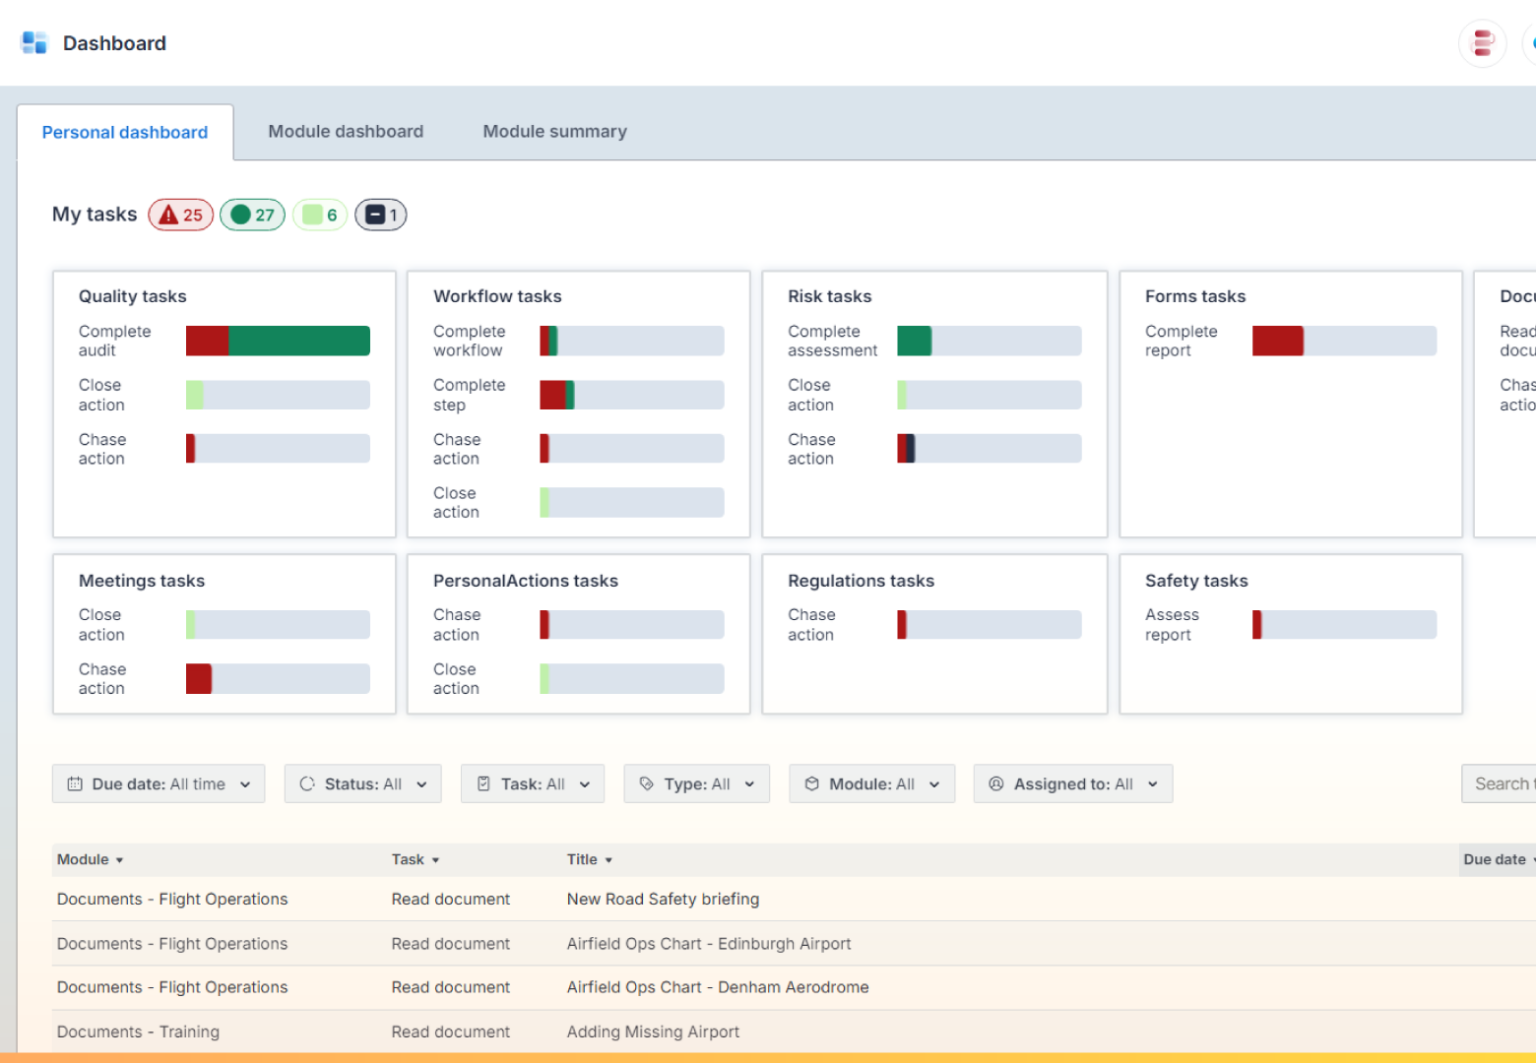Click the clock icon in Status filter

point(306,784)
